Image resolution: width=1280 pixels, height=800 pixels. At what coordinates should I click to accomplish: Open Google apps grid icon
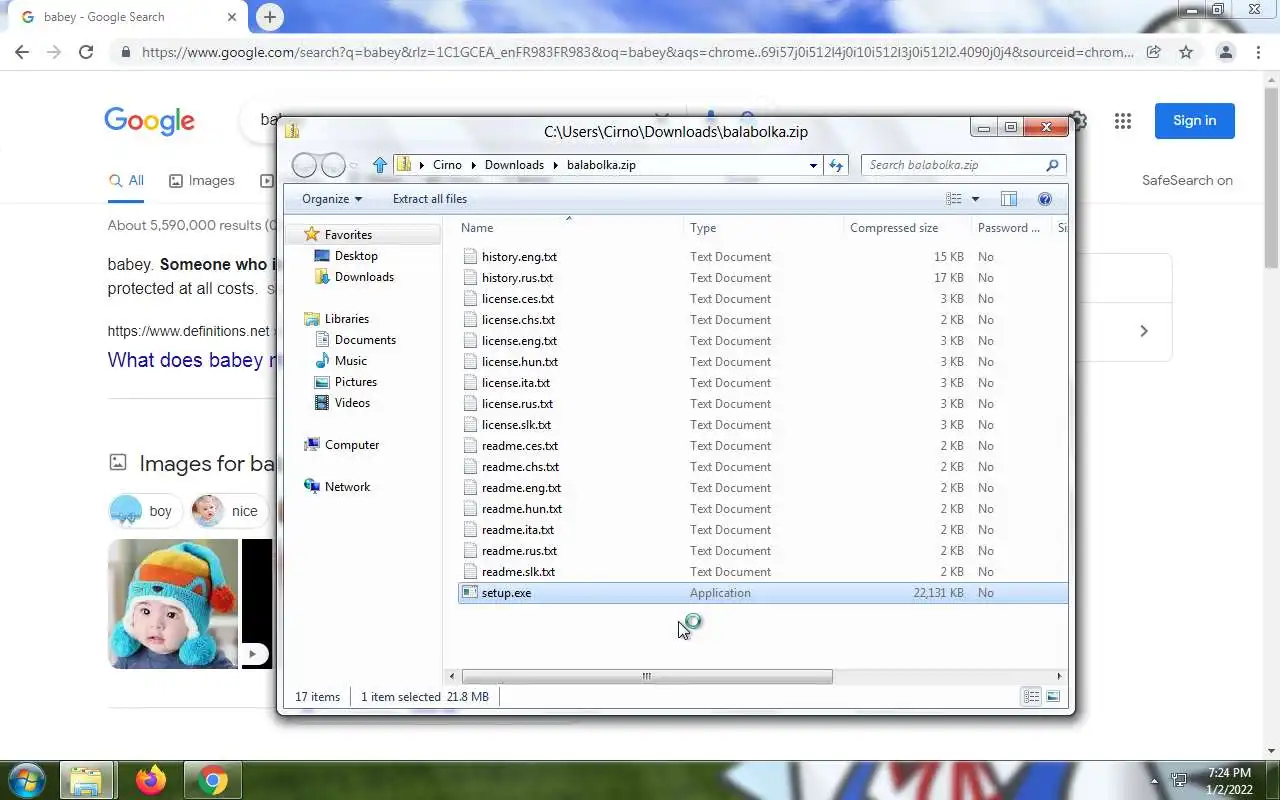click(1123, 121)
